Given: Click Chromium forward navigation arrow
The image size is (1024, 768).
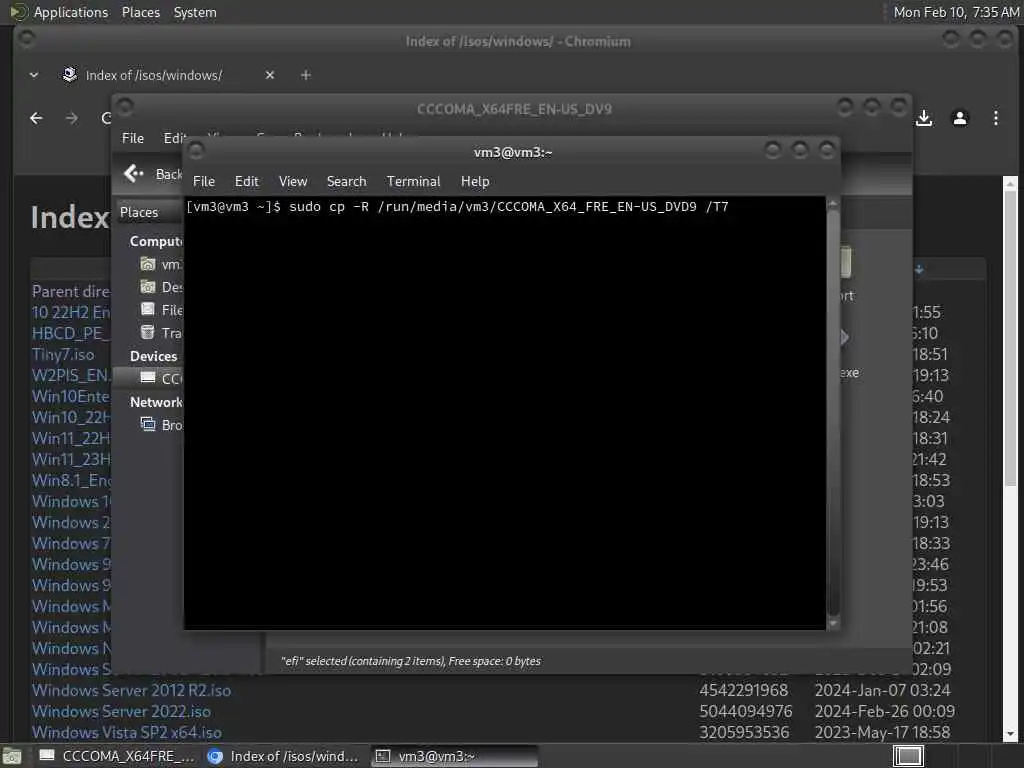Looking at the screenshot, I should (72, 118).
